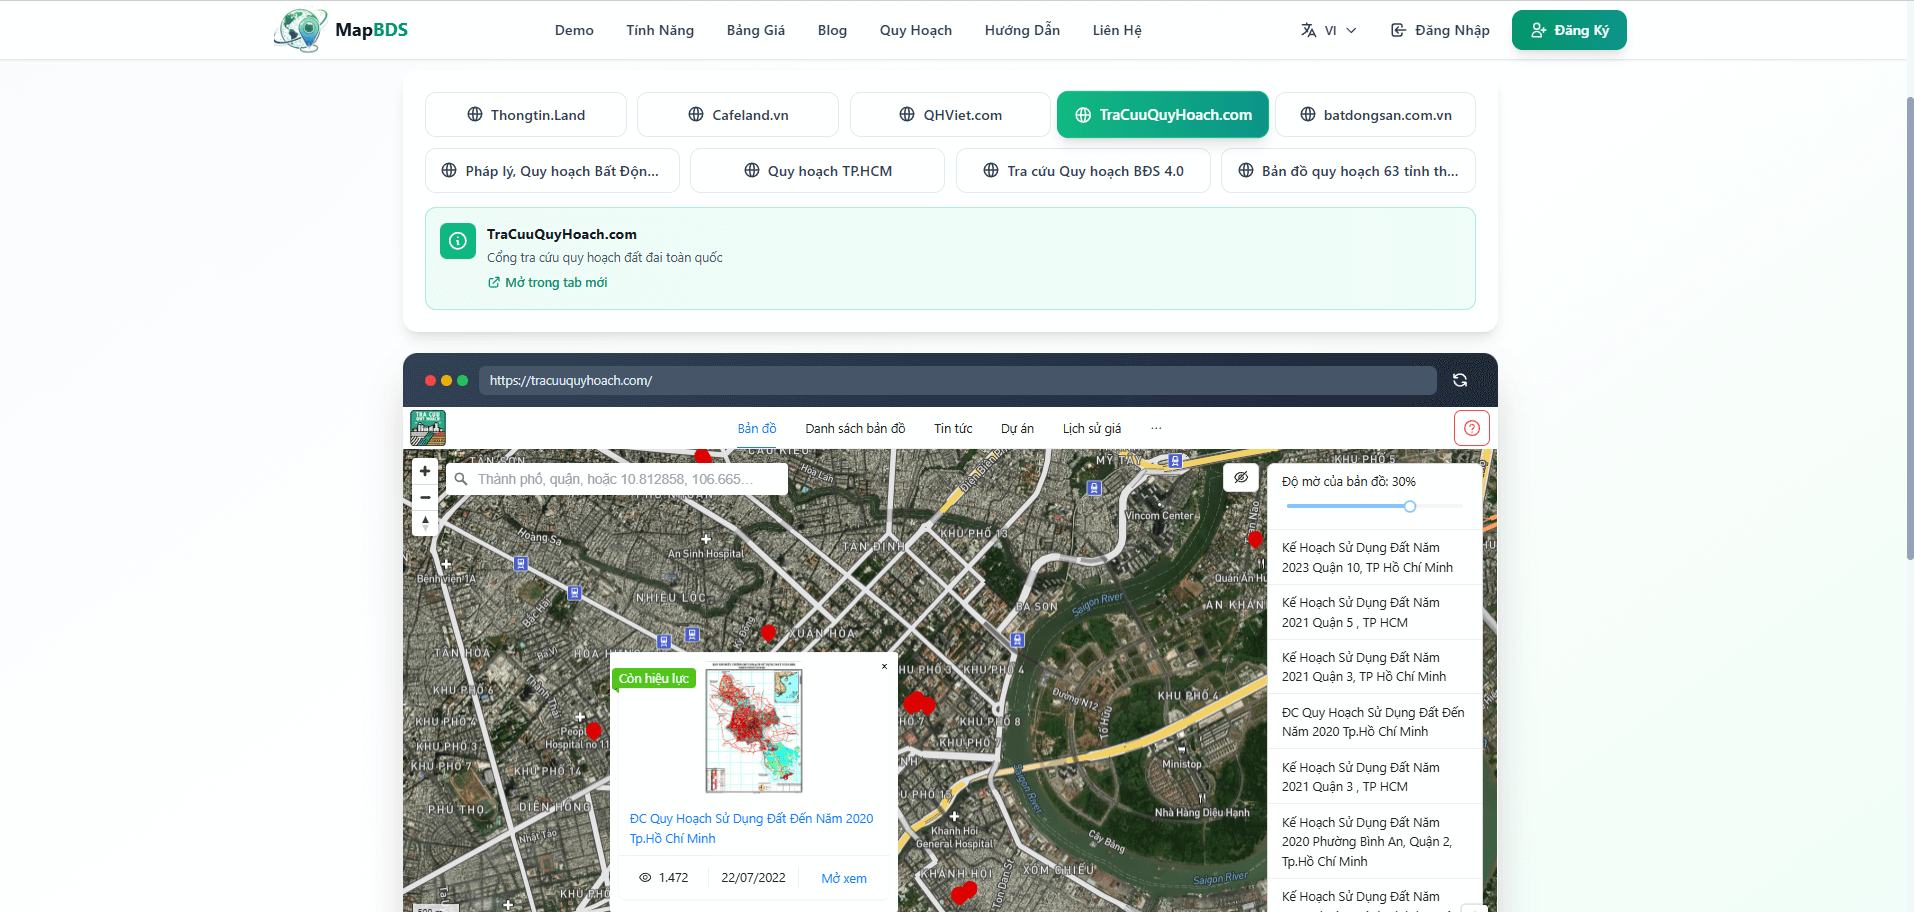This screenshot has height=912, width=1914.
Task: Select Quy Hoạch in top navigation
Action: (916, 30)
